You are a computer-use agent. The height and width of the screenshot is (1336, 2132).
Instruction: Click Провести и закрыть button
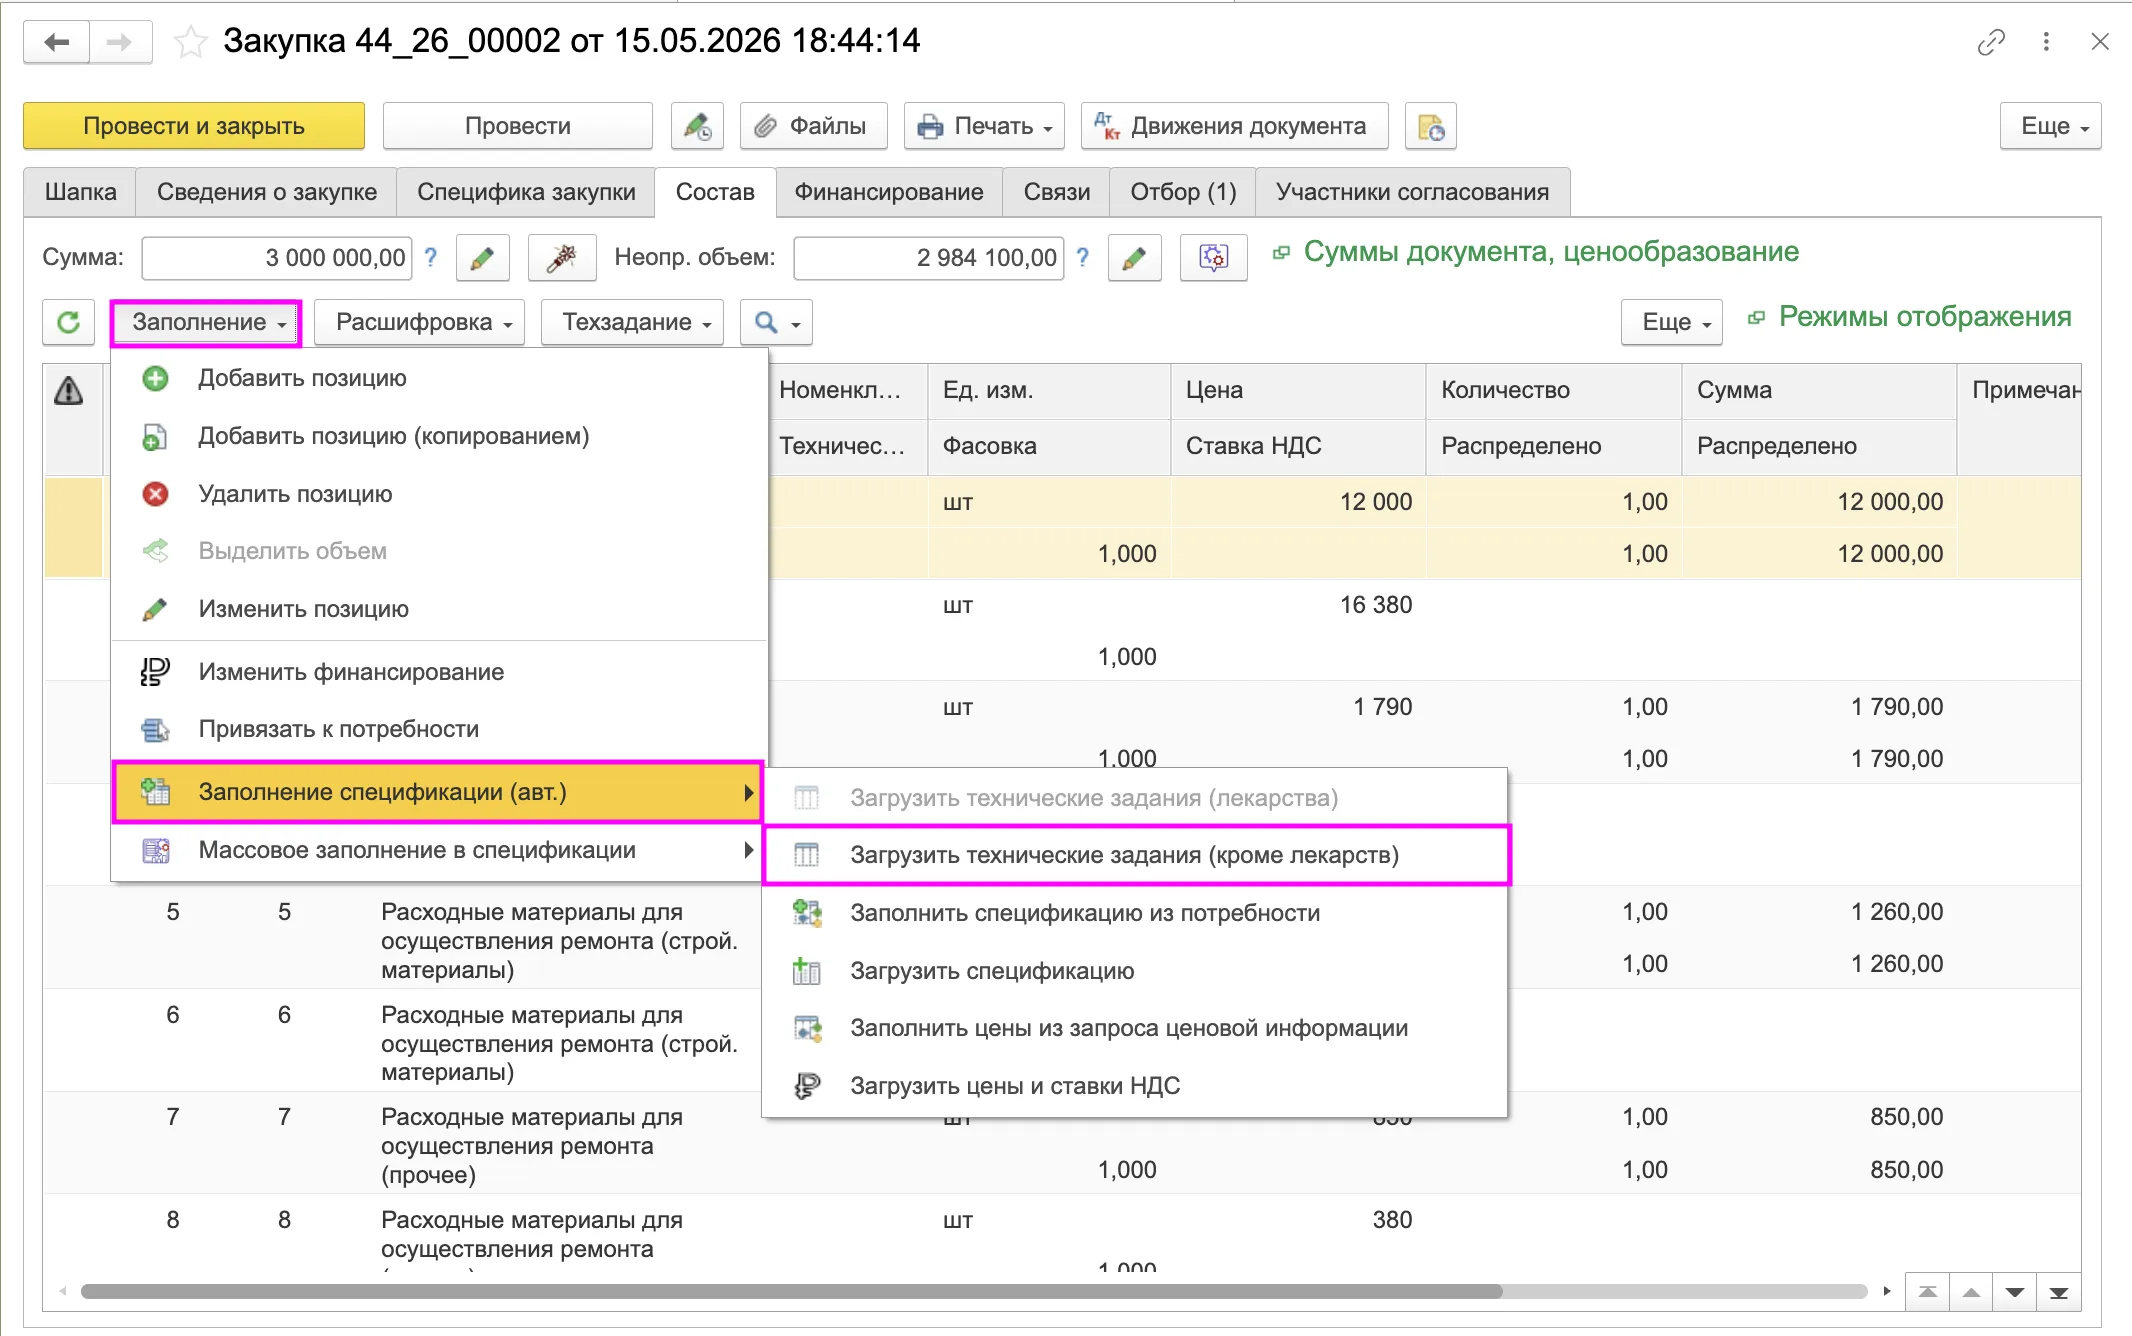click(x=194, y=126)
